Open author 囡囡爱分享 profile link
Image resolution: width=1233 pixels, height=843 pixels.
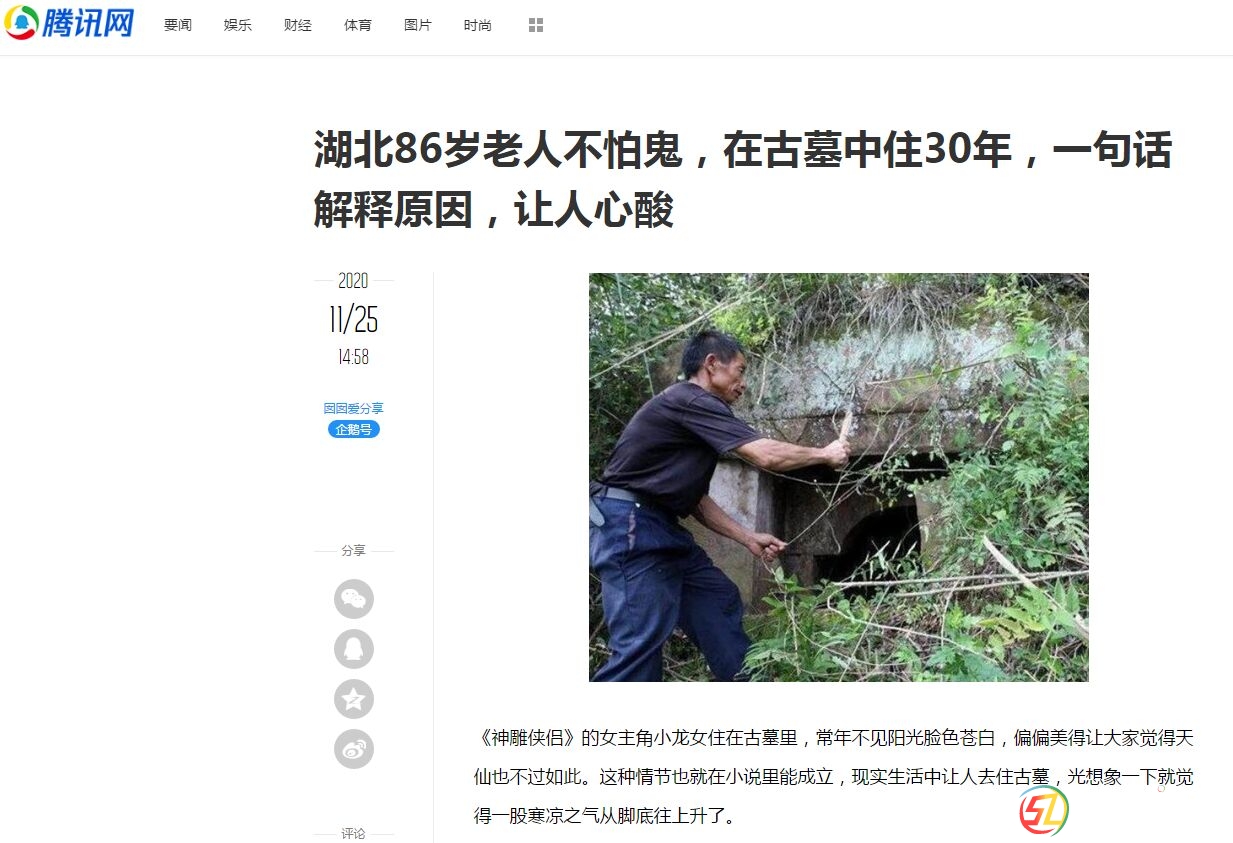coord(353,408)
